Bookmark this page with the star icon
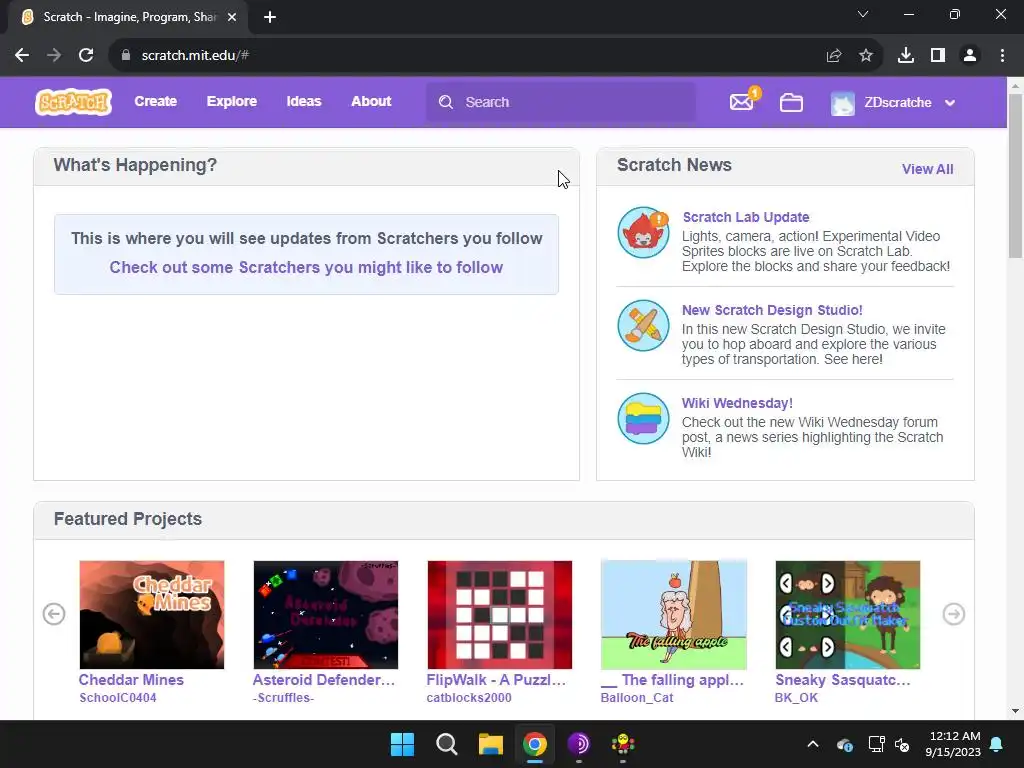 pyautogui.click(x=866, y=56)
